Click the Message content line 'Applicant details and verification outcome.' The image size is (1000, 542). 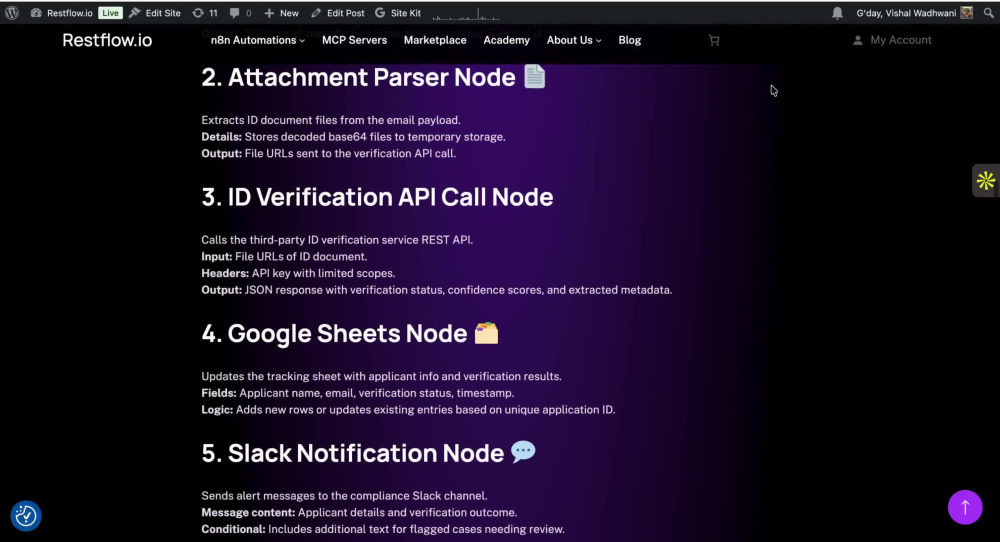point(408,512)
